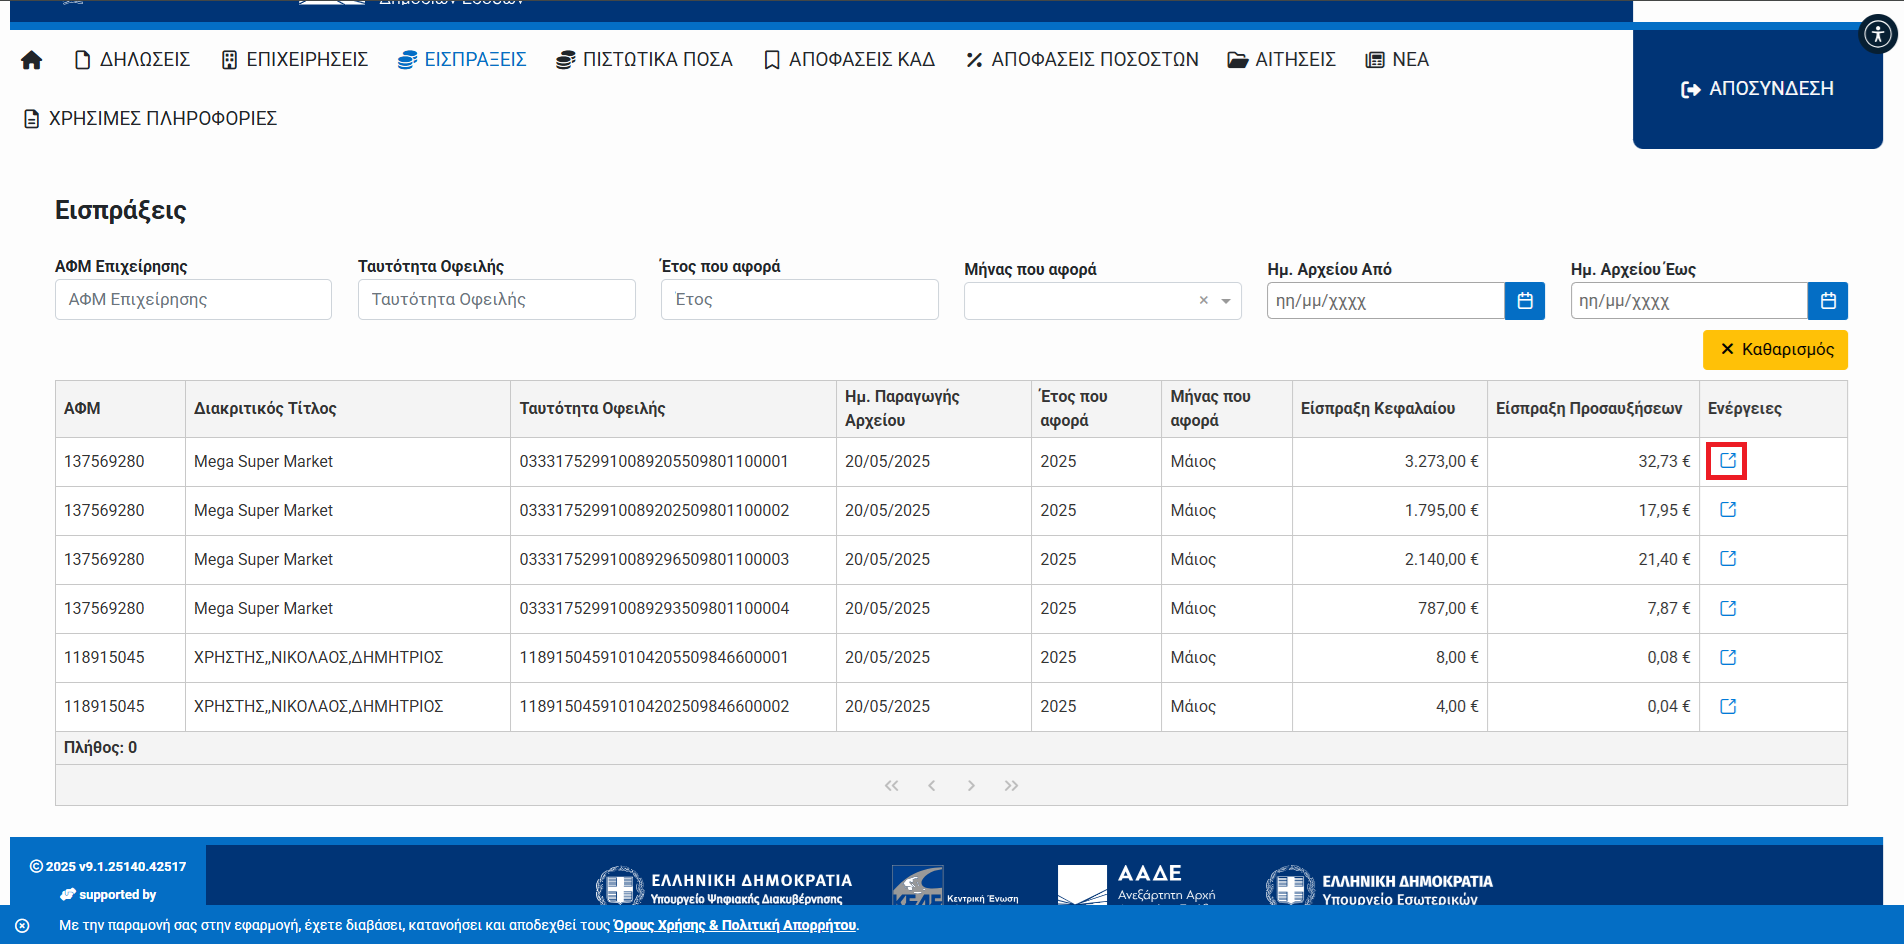Click the ΑΠΟΣΥΝΔΕΣΗ logout button
Viewport: 1904px width, 944px height.
point(1757,89)
